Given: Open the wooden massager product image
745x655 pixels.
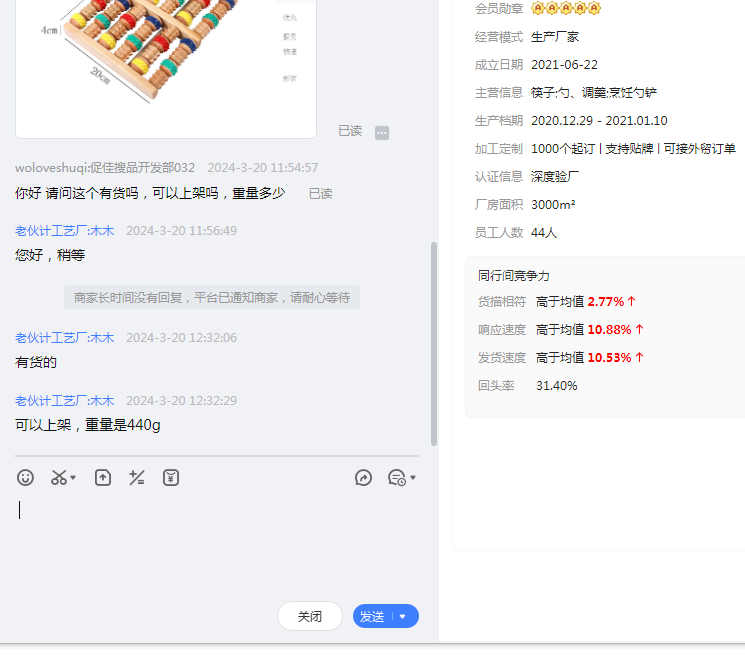Looking at the screenshot, I should point(150,60).
